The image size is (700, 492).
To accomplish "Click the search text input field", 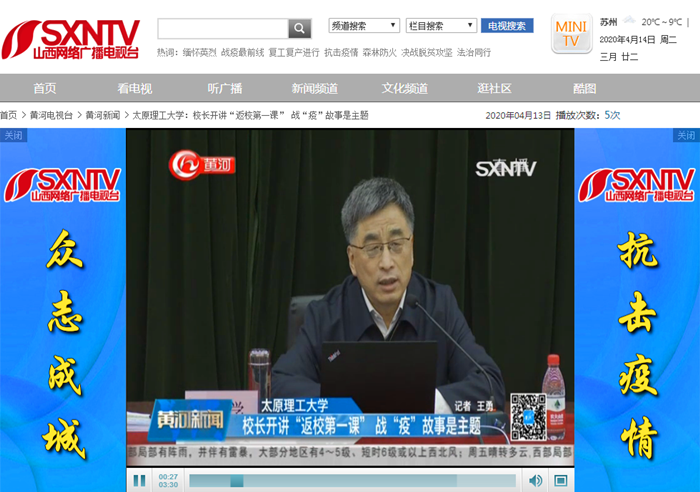I will [x=222, y=28].
